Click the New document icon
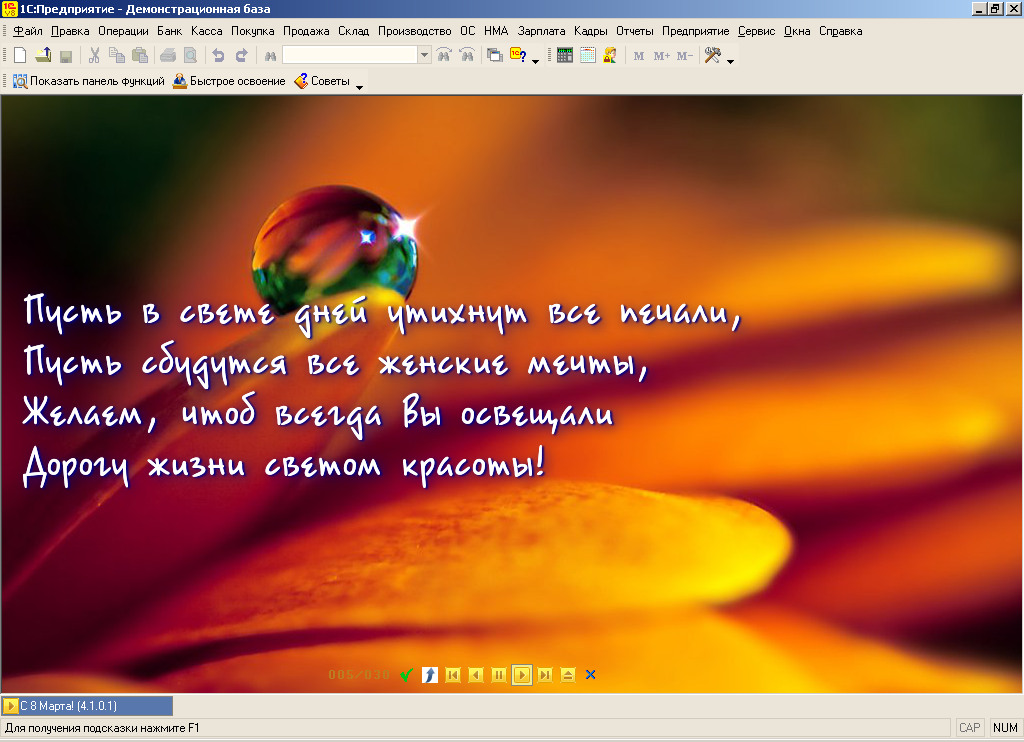This screenshot has height=742, width=1024. (x=20, y=56)
